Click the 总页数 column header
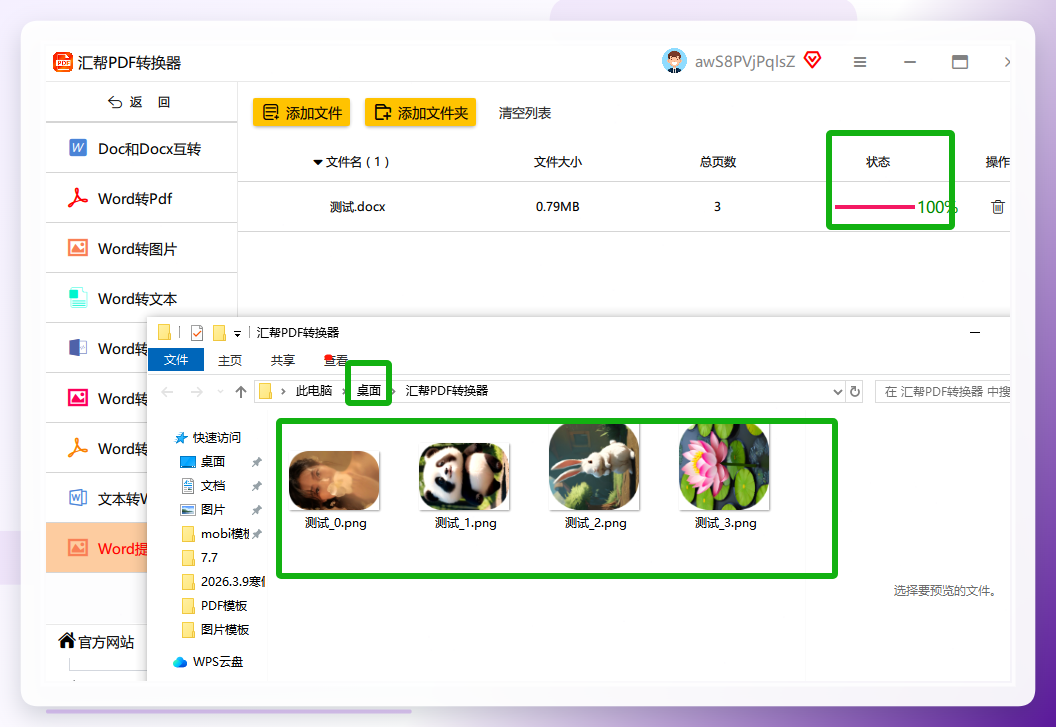1056x727 pixels. (x=718, y=162)
